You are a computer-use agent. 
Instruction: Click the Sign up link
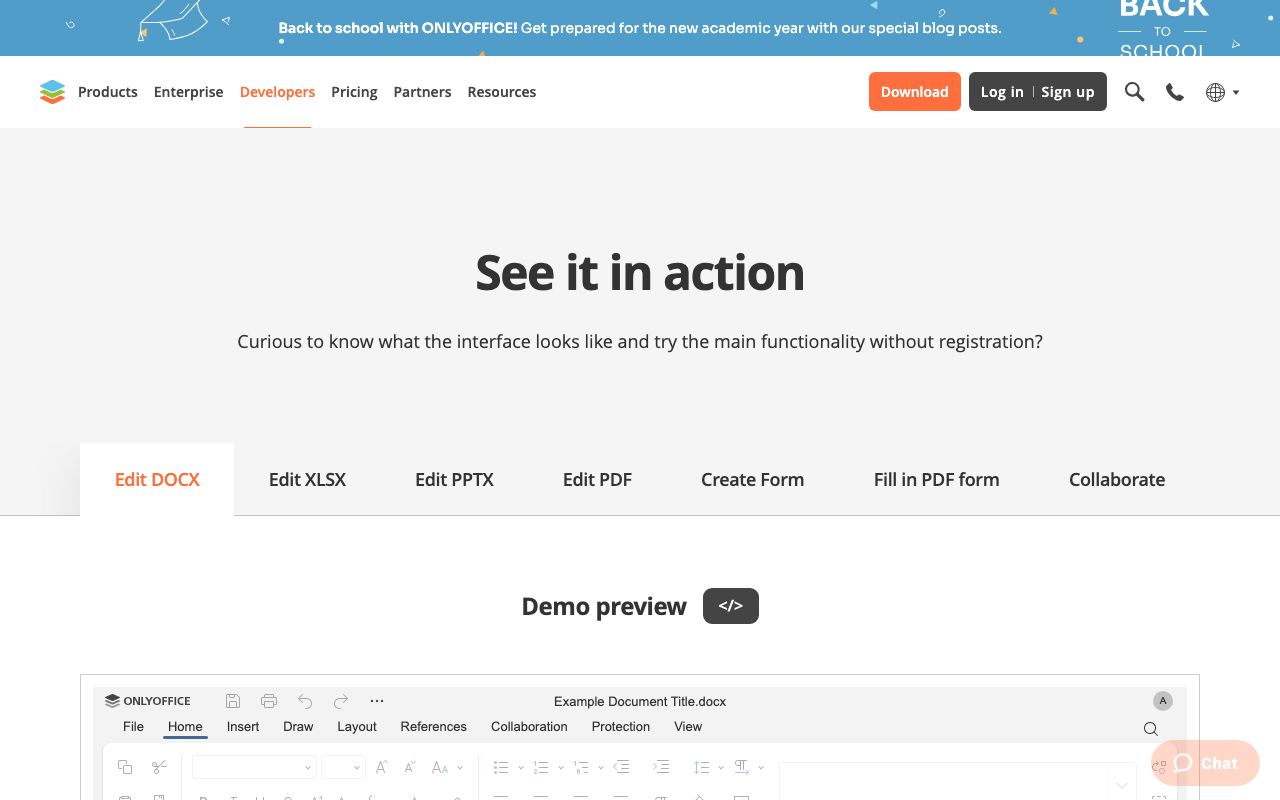coord(1068,92)
